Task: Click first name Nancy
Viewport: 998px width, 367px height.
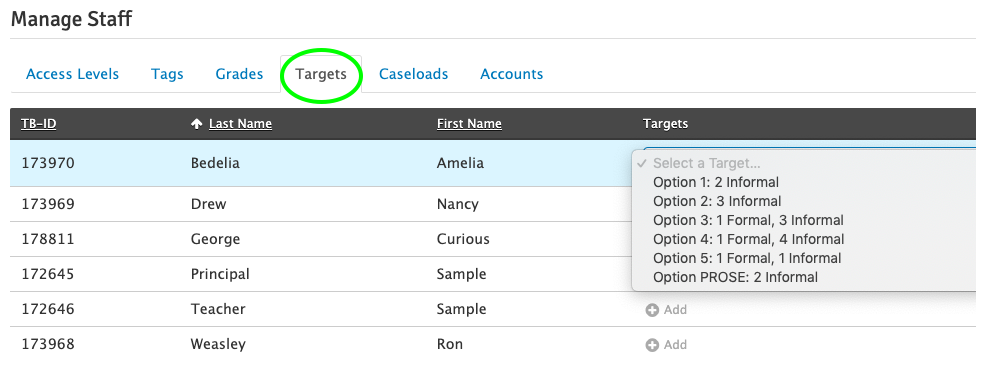Action: [458, 205]
